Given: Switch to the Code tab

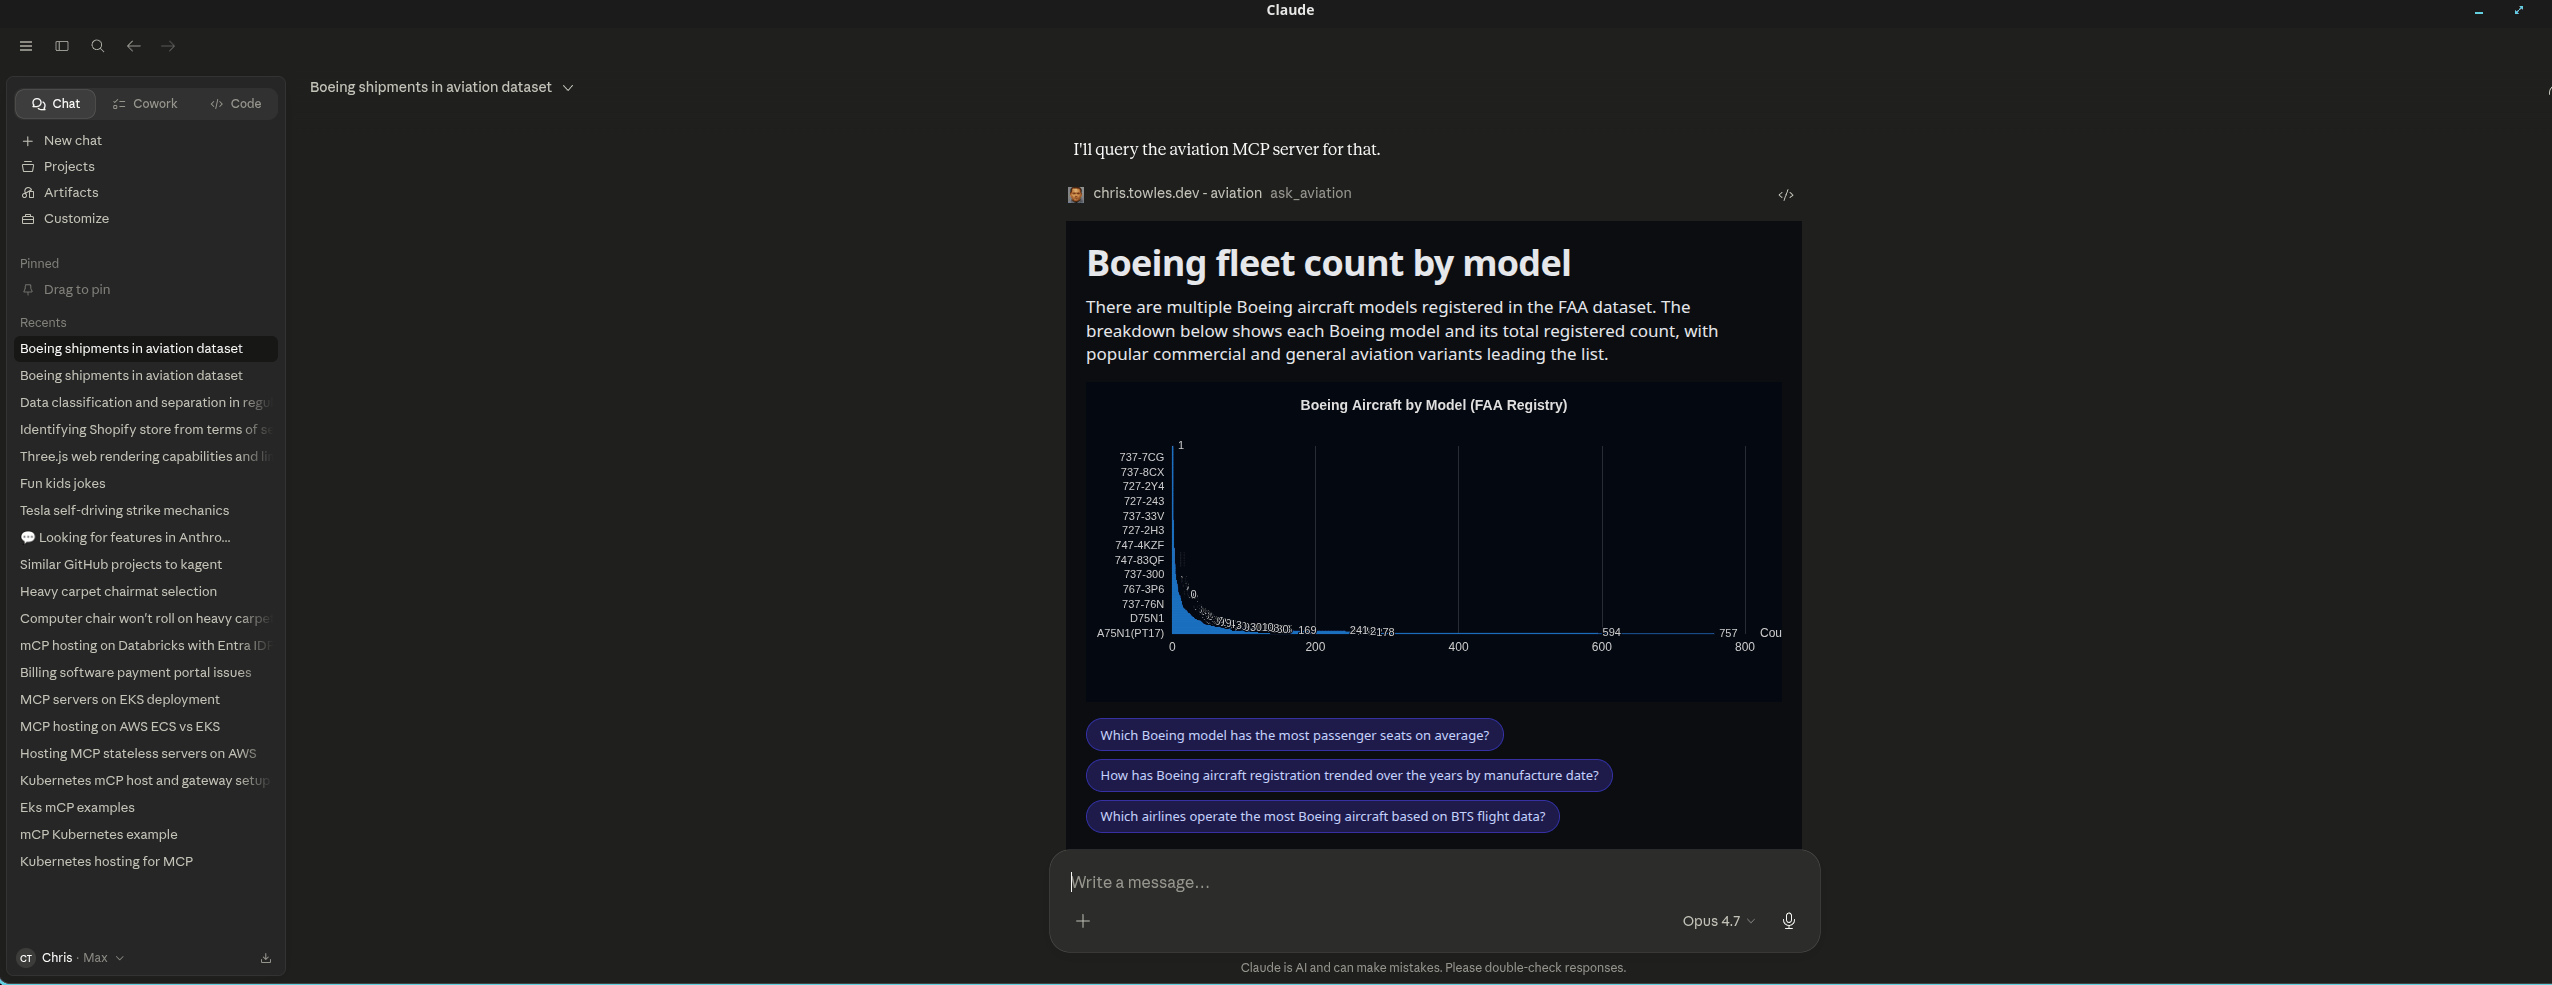Looking at the screenshot, I should [236, 104].
